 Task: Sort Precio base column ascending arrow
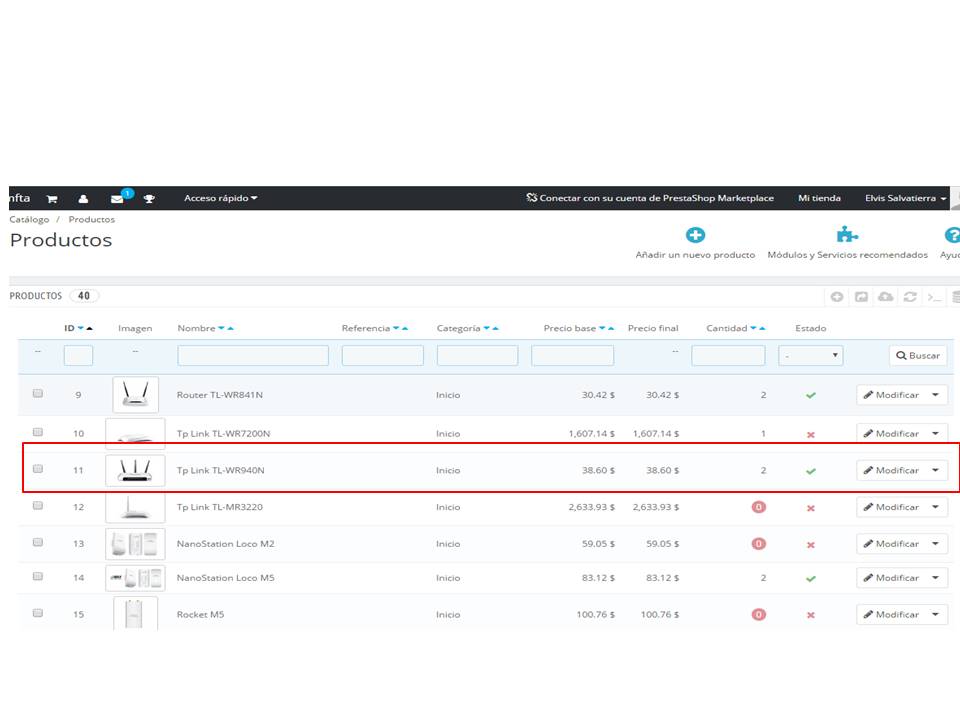pyautogui.click(x=611, y=329)
